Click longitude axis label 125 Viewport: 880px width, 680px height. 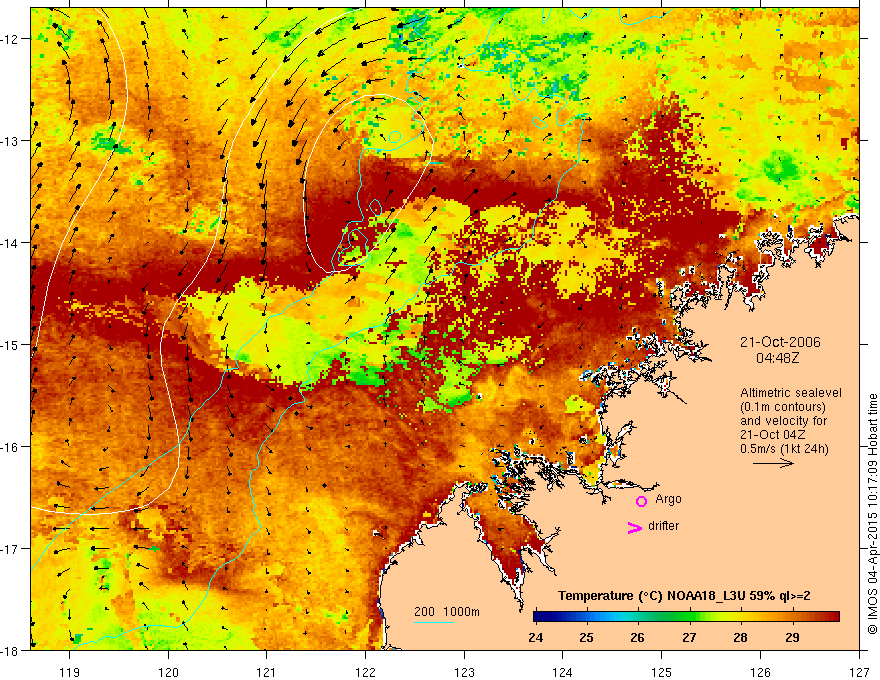pos(662,673)
